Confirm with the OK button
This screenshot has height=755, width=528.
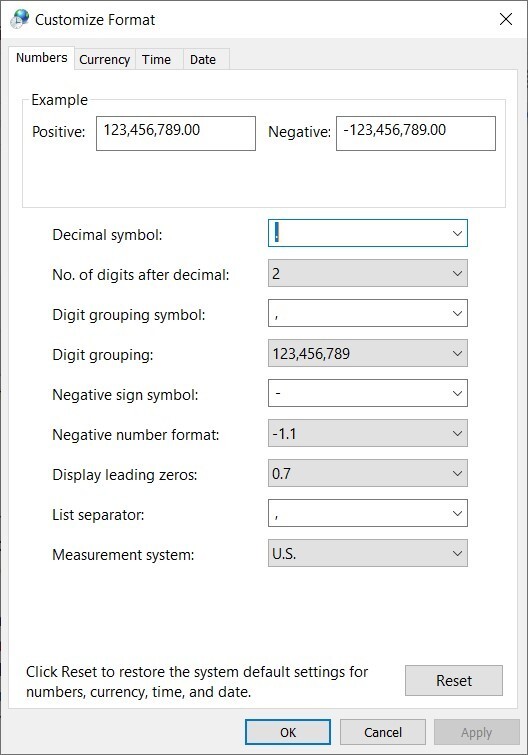(288, 732)
